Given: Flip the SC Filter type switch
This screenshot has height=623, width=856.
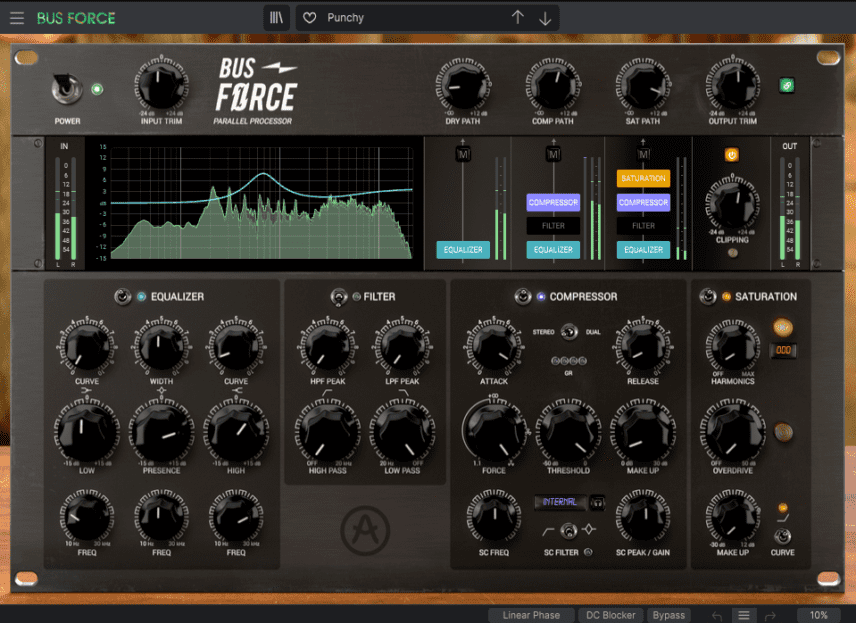Looking at the screenshot, I should point(568,530).
